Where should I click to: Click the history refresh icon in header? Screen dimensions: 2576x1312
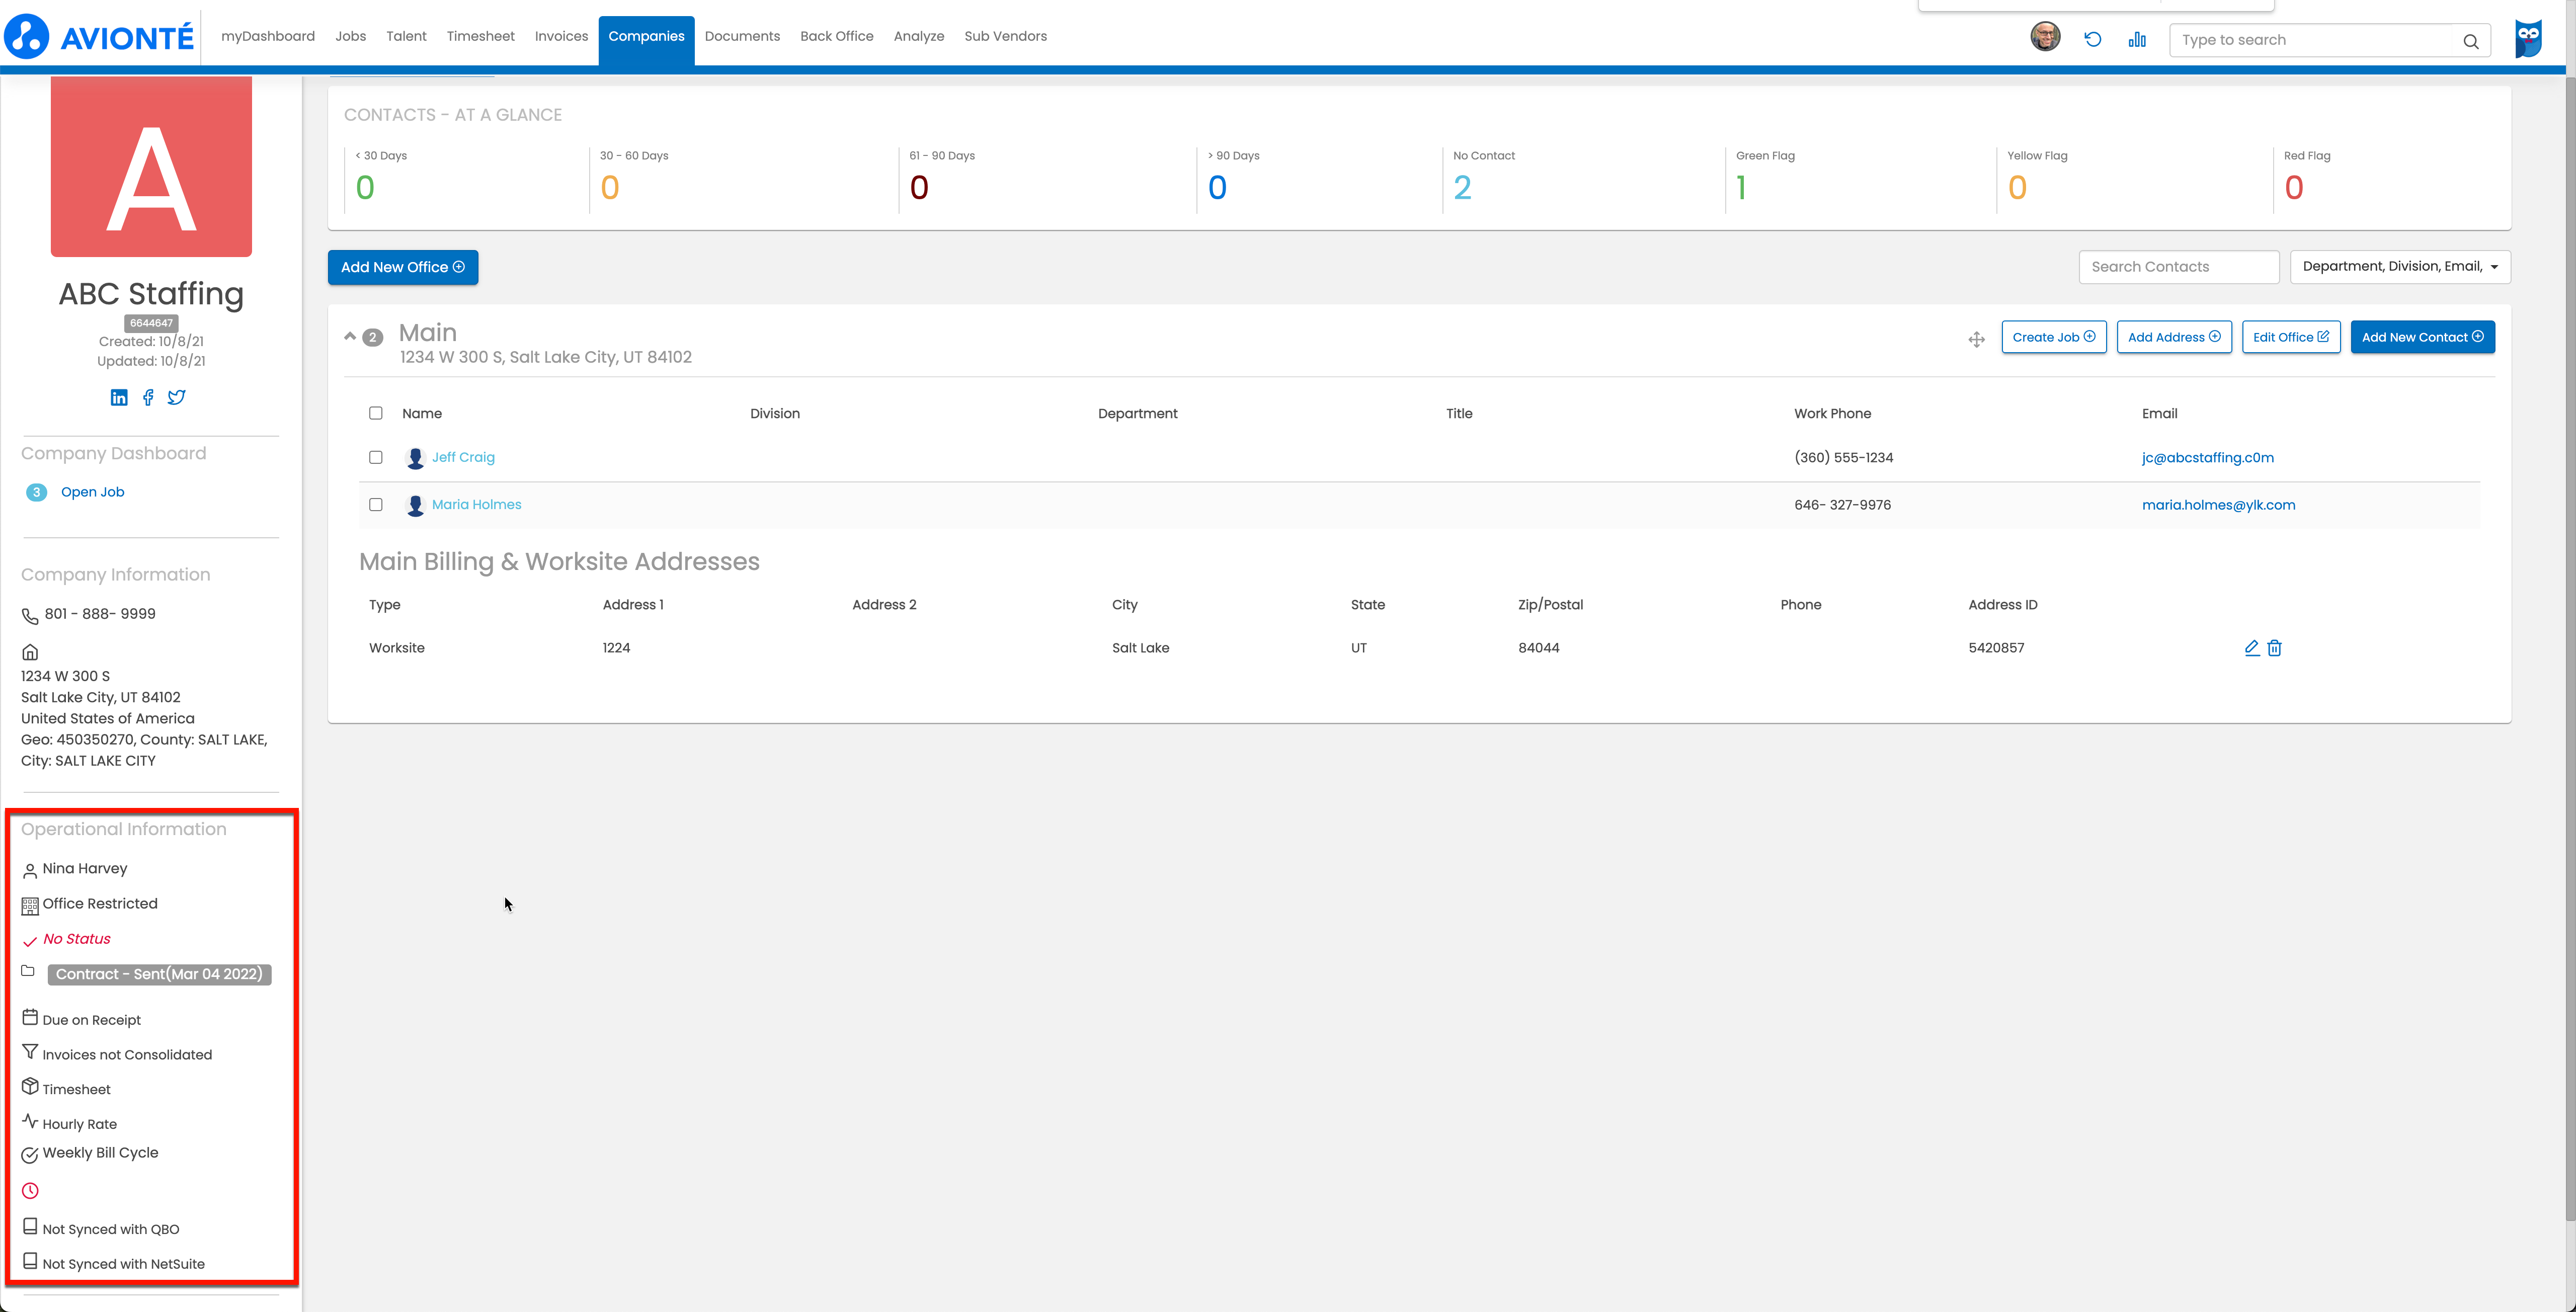(x=2092, y=39)
